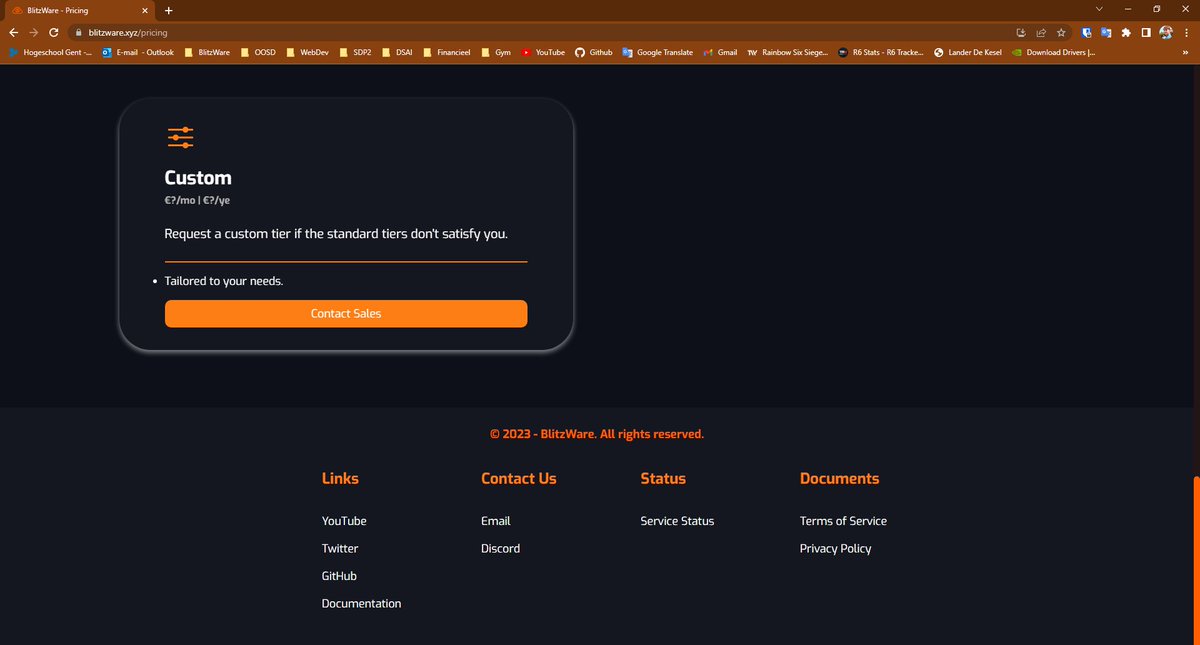Open the Documentation footer link
The width and height of the screenshot is (1200, 645).
(361, 603)
